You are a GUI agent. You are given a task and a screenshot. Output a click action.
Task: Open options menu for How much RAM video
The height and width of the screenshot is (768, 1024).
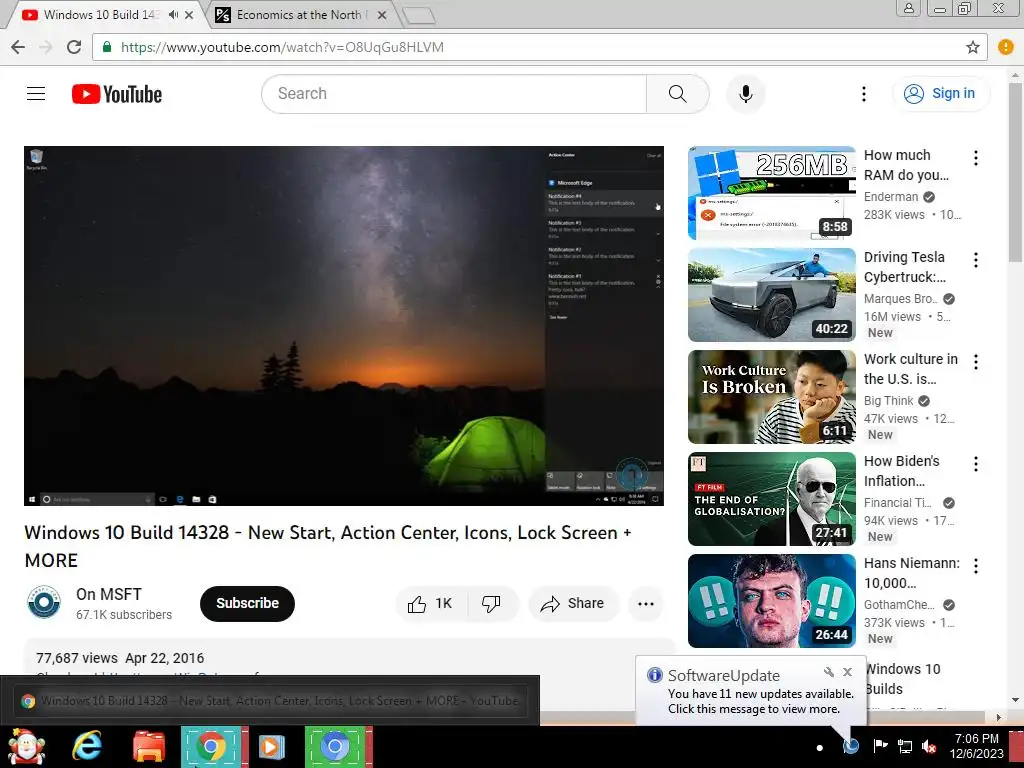click(x=976, y=157)
